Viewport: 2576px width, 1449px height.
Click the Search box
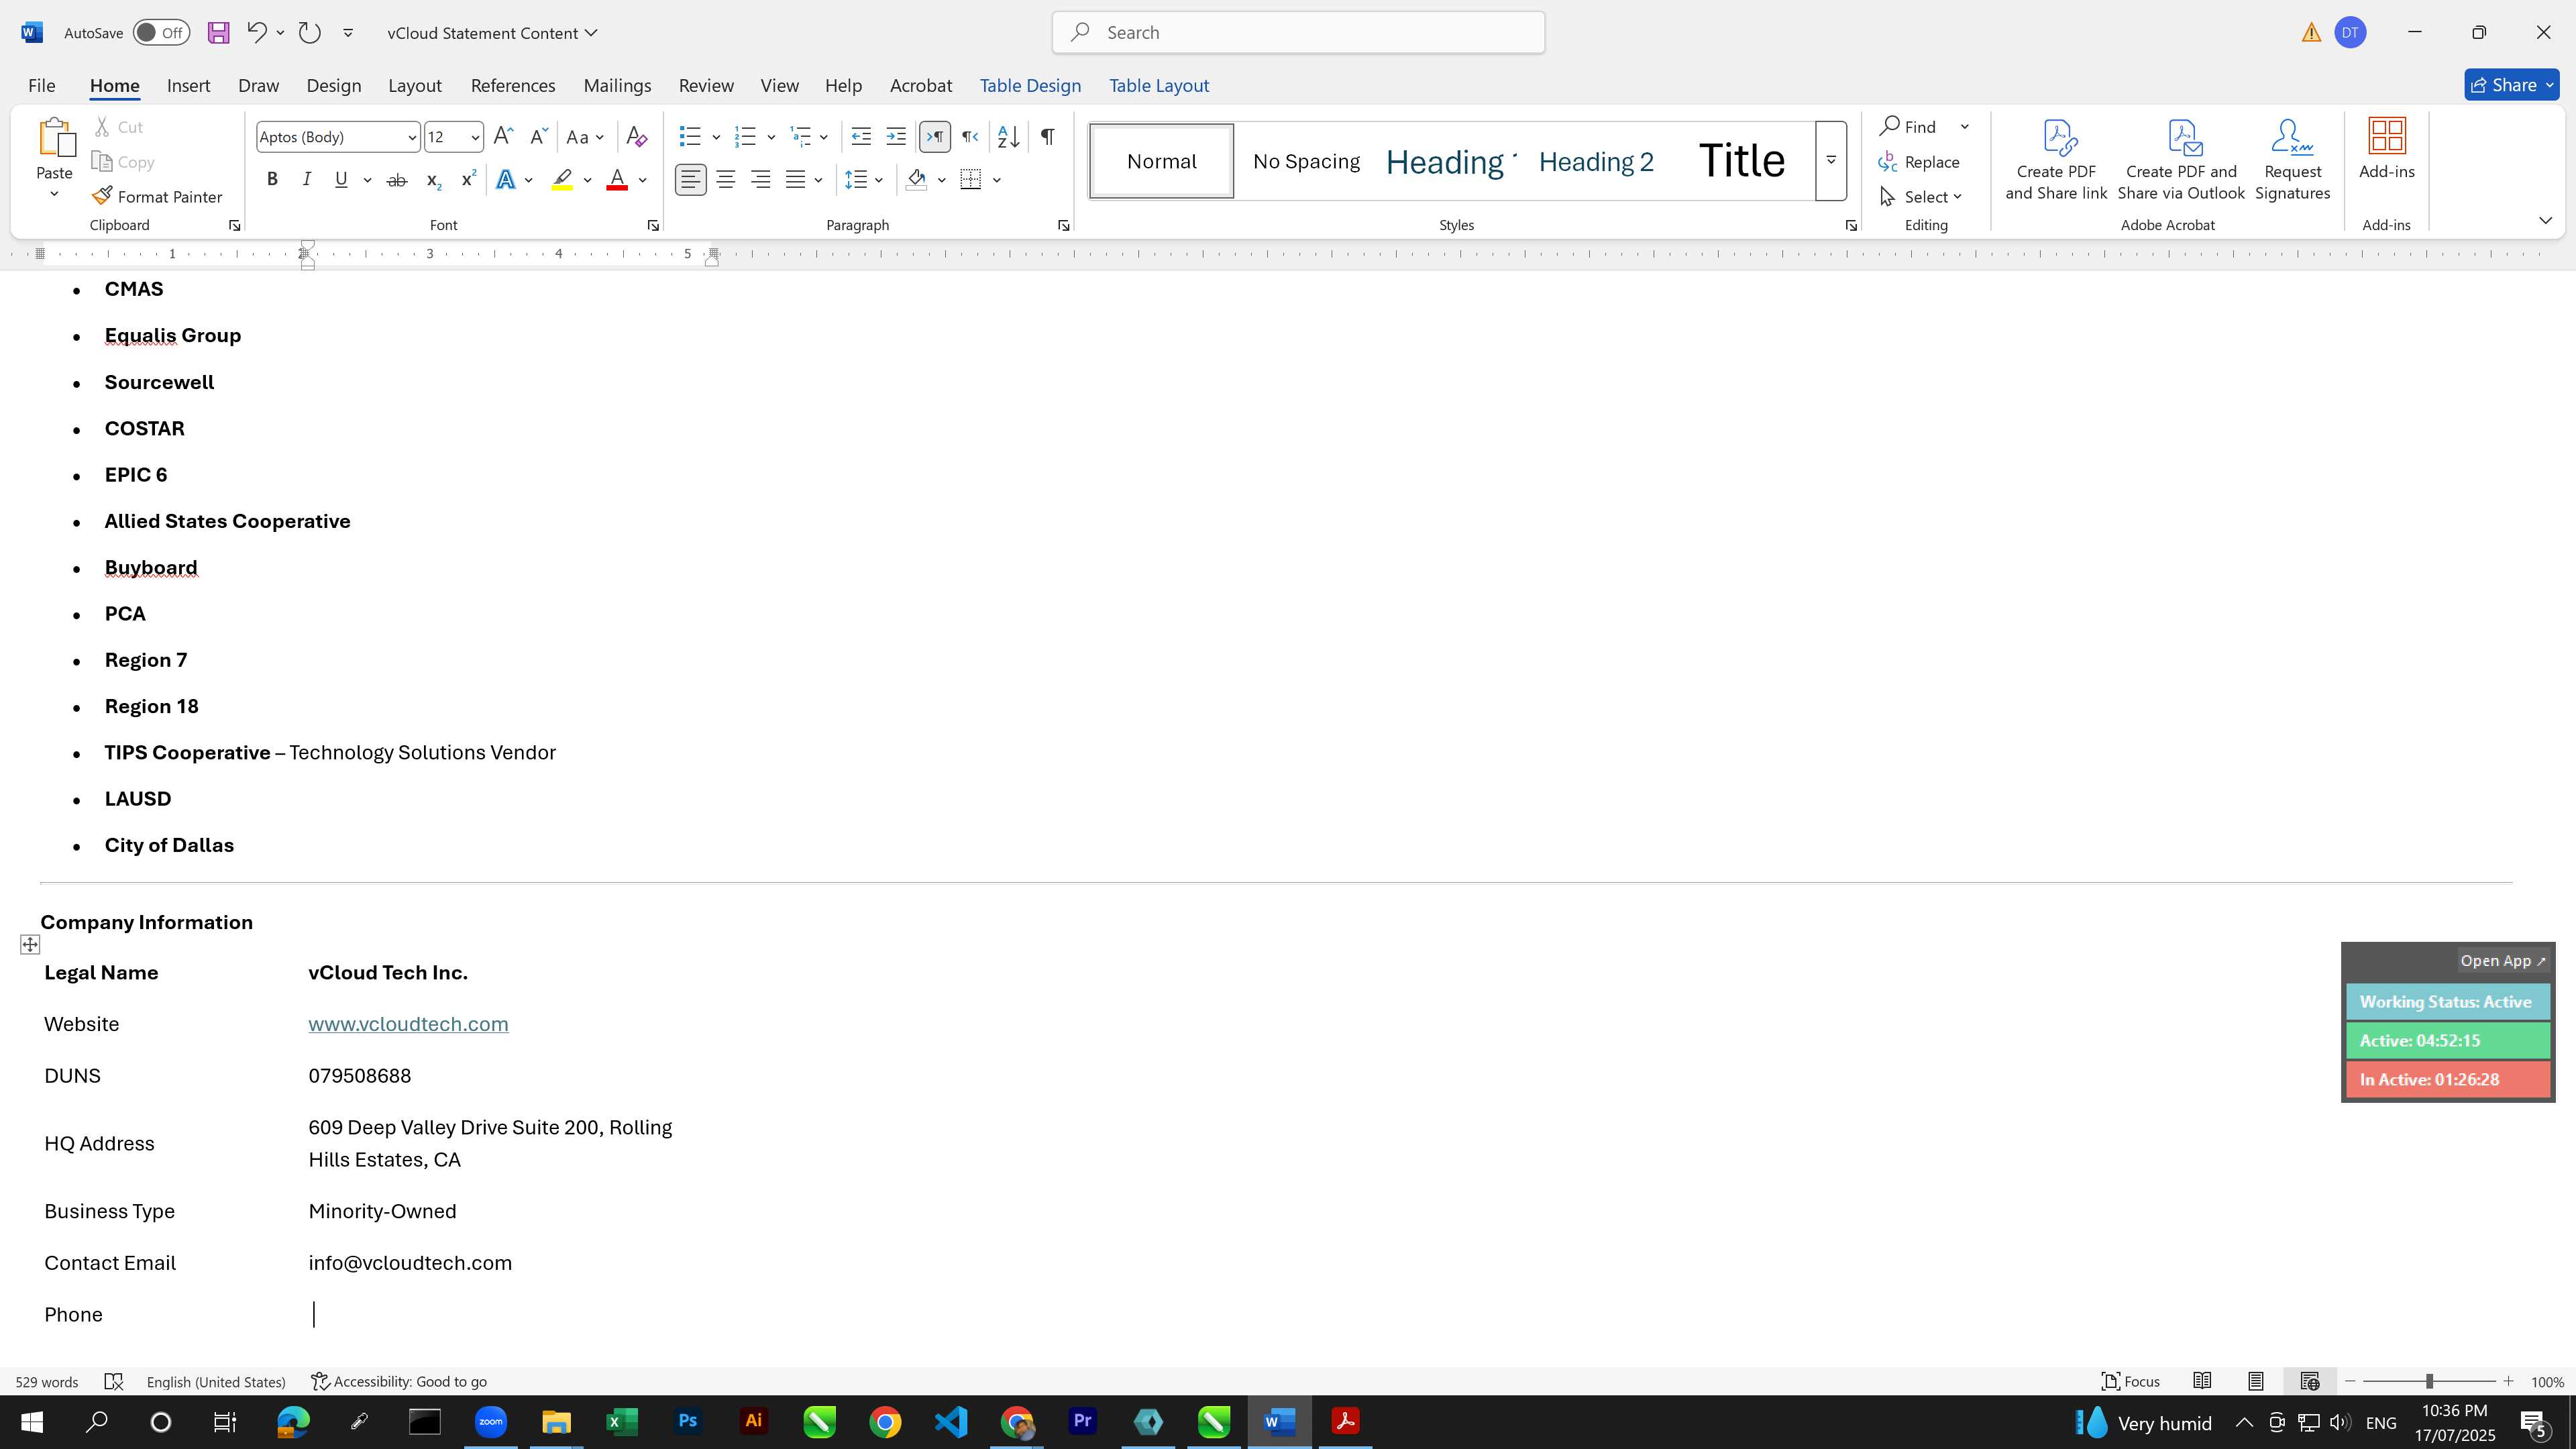coord(1298,33)
